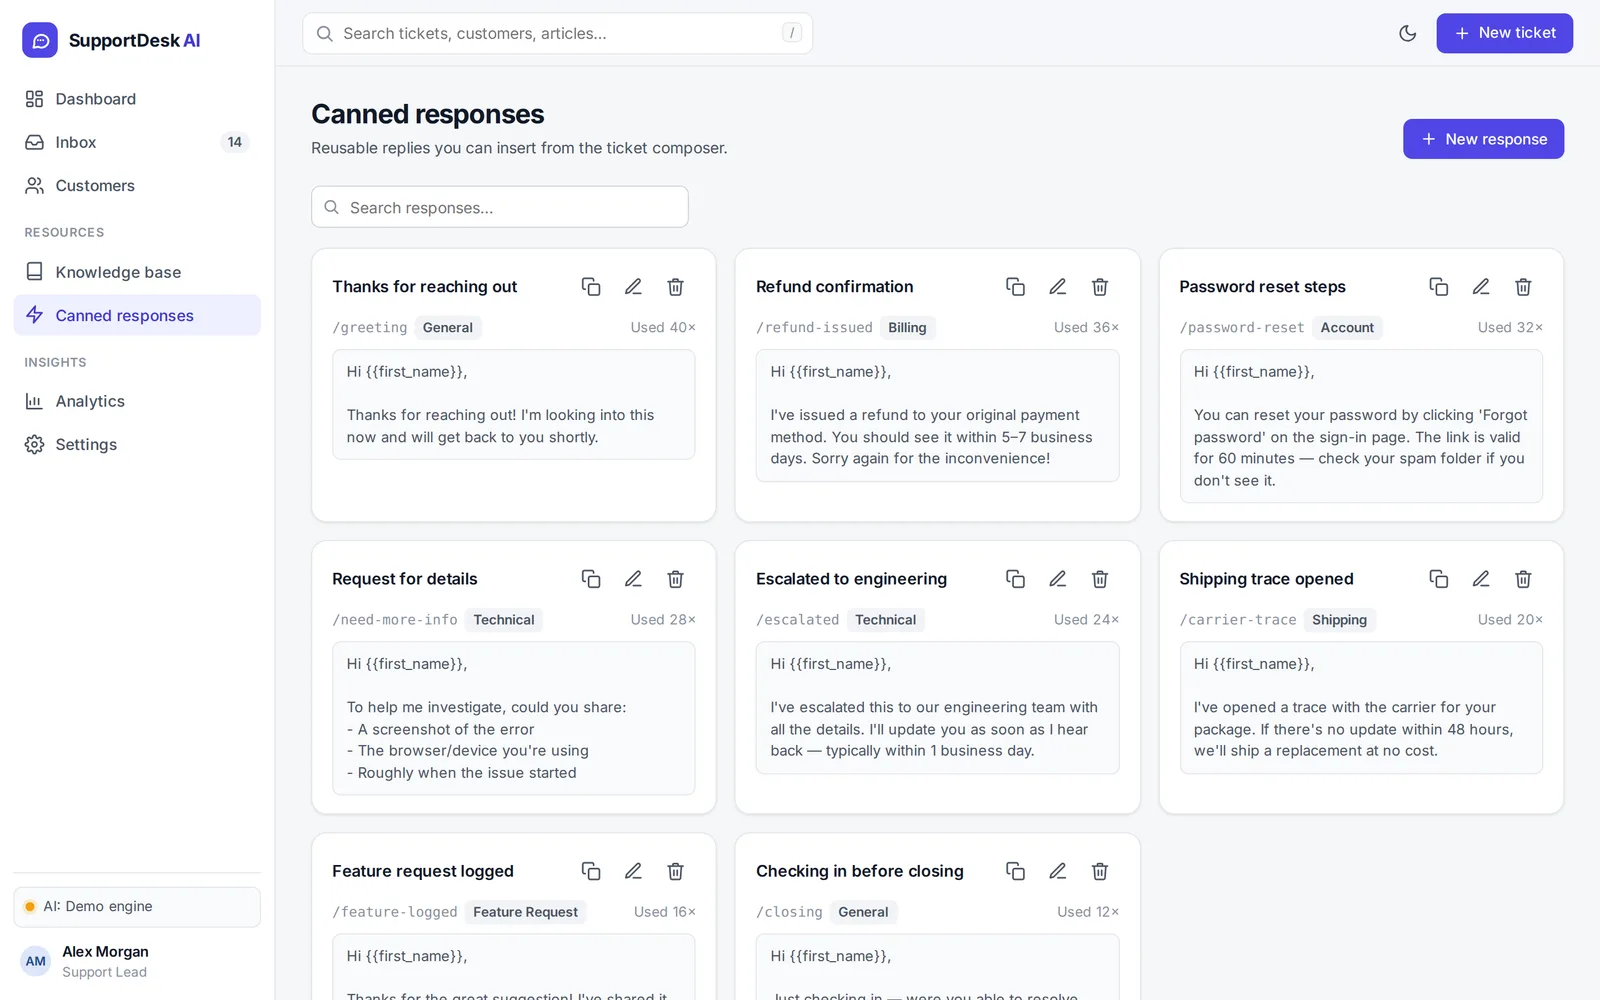This screenshot has width=1600, height=1000.
Task: Edit the 'Feature request logged' response
Action: [x=633, y=871]
